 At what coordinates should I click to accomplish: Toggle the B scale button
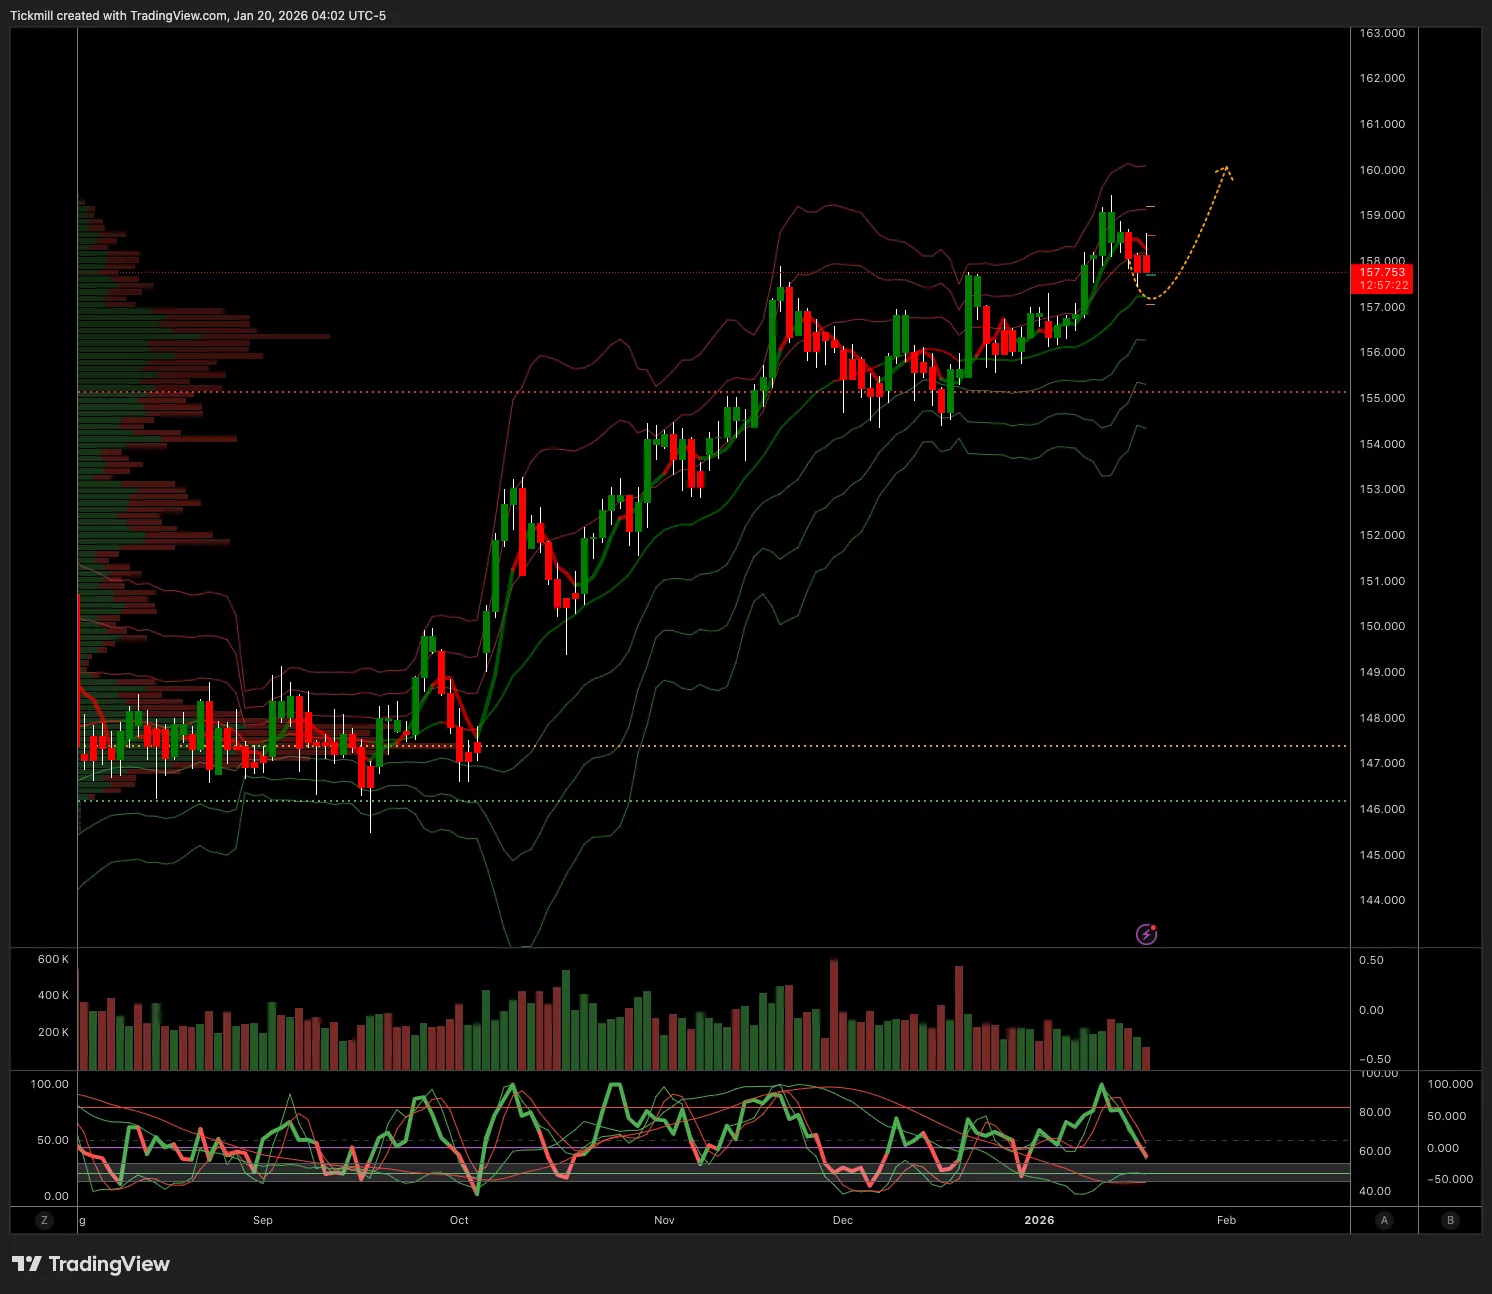coord(1450,1220)
